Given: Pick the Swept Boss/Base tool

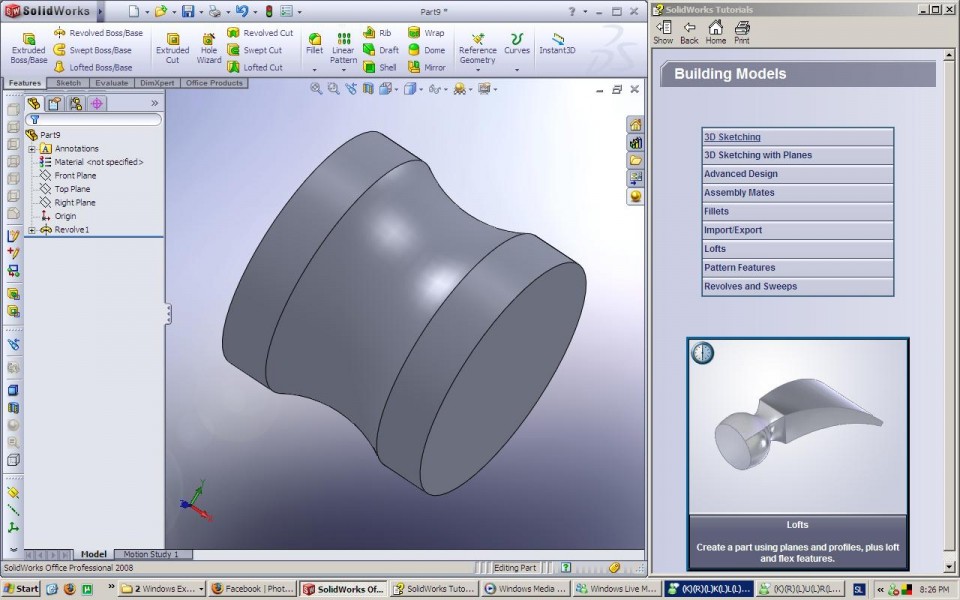Looking at the screenshot, I should tap(92, 50).
